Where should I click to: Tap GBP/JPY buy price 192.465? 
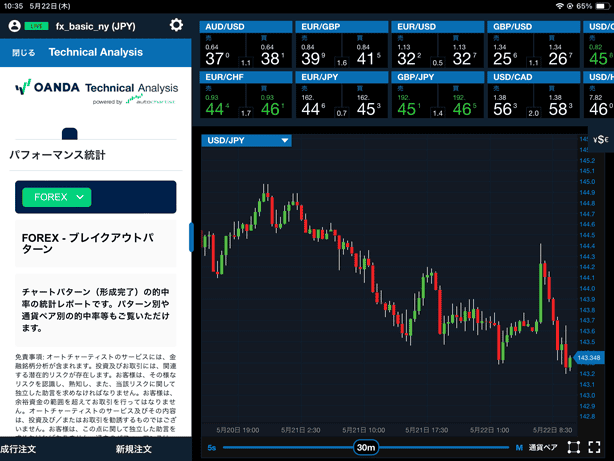(460, 101)
